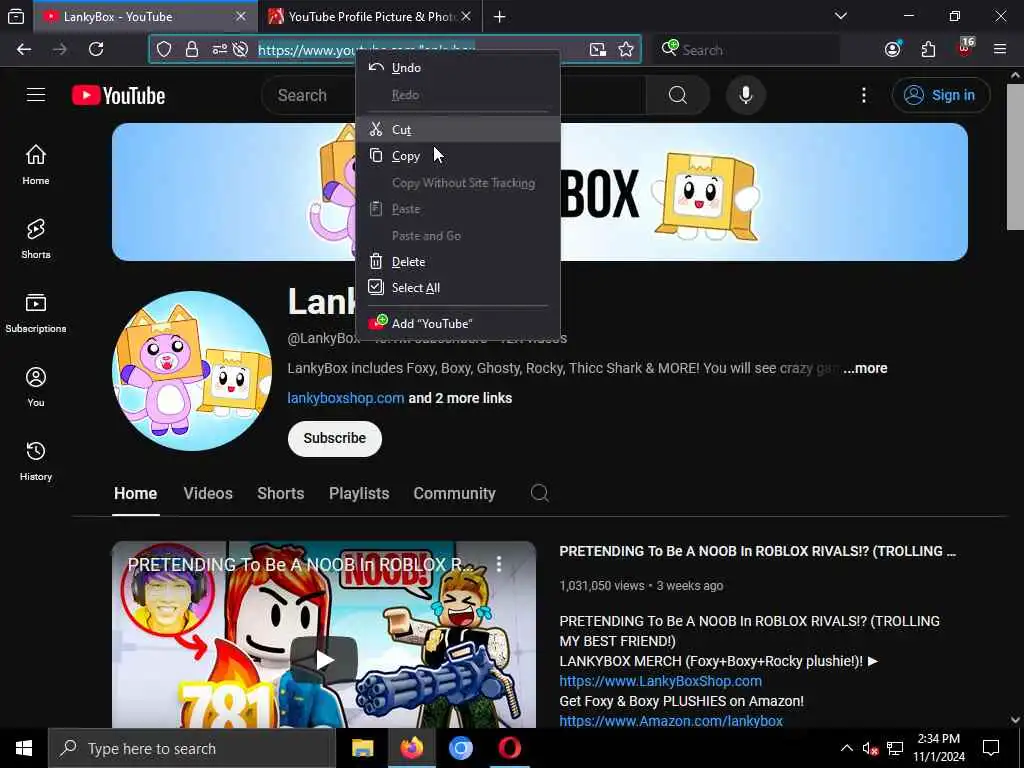Expand the channel description with ...more
Screen dimensions: 1024x768
click(x=865, y=368)
